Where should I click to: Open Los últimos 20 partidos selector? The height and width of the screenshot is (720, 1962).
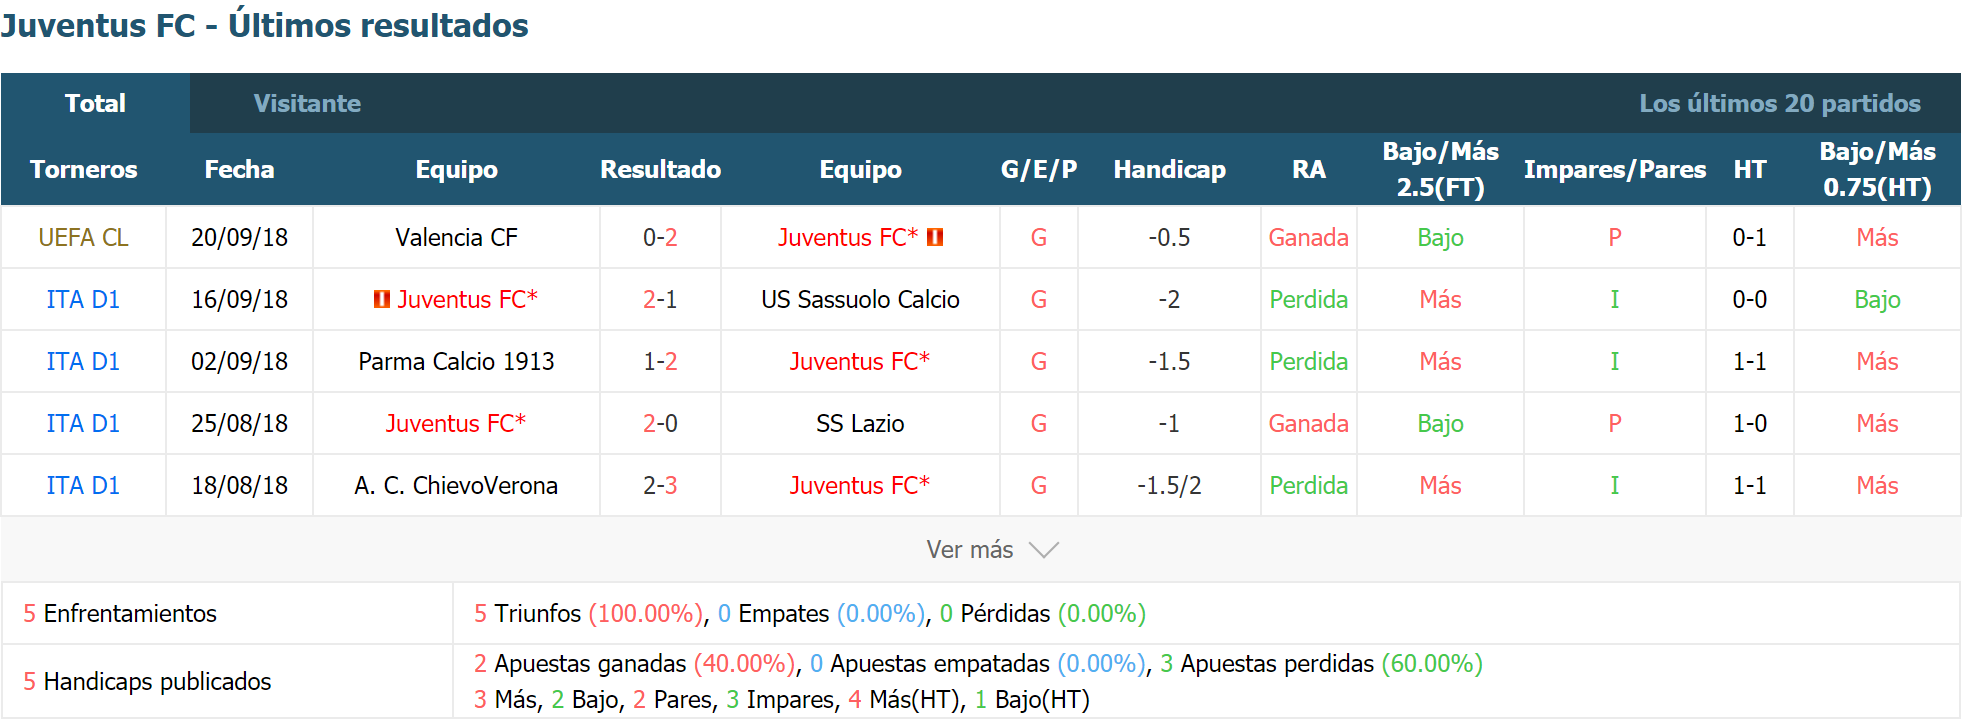coord(1779,103)
